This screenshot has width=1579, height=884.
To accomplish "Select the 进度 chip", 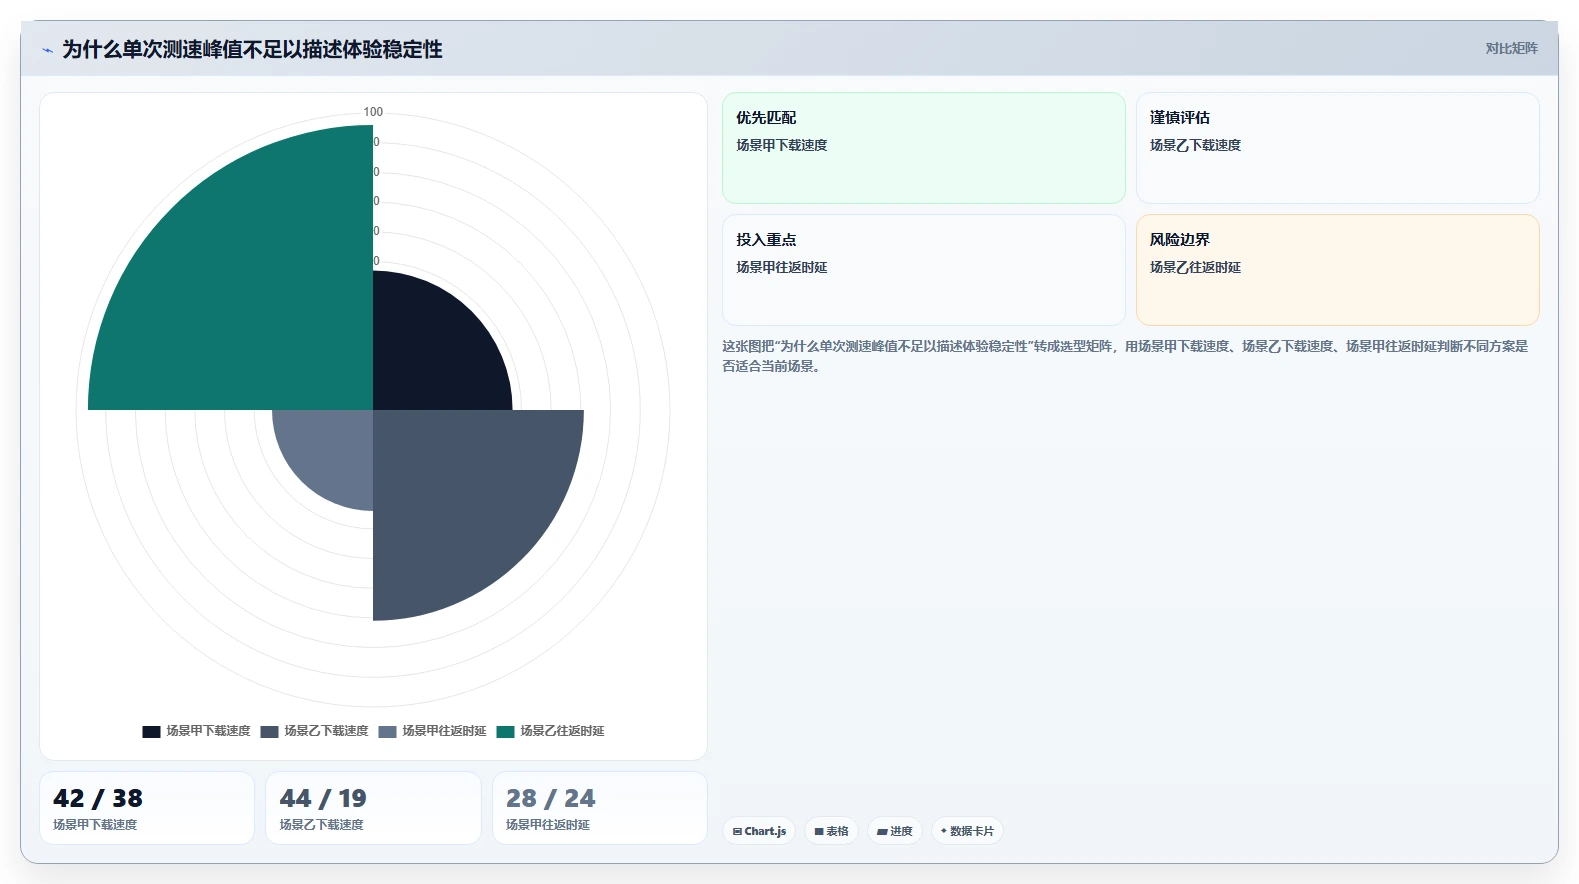I will [x=894, y=831].
